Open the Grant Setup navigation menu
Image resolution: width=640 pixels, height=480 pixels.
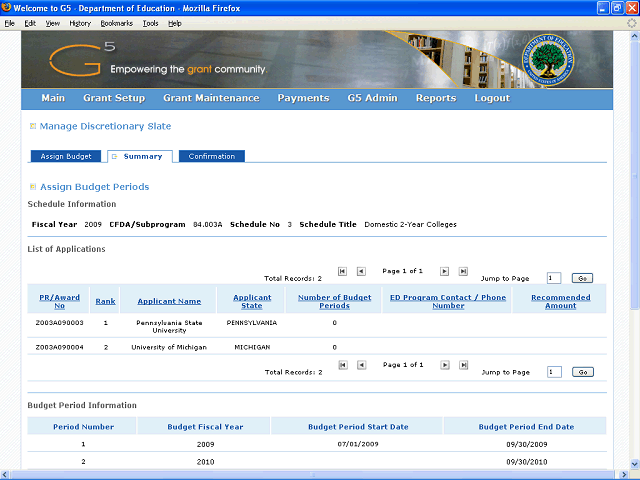coord(114,98)
